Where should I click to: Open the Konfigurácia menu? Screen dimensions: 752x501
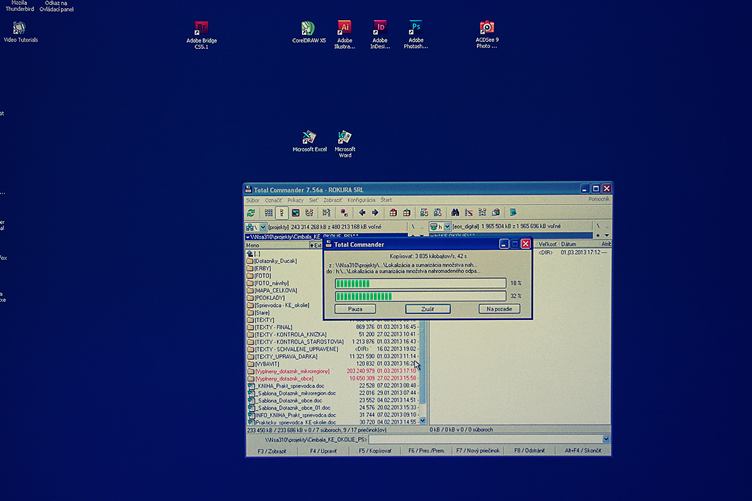361,200
